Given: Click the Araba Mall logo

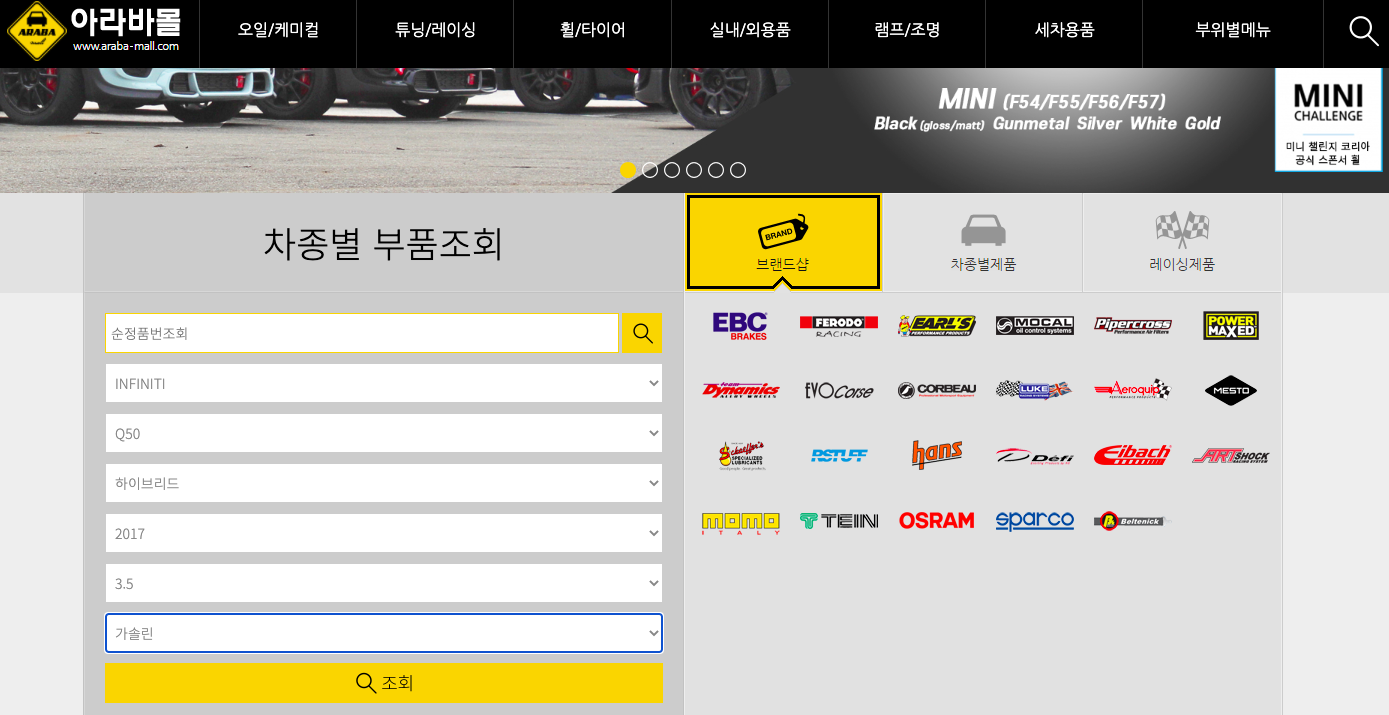Looking at the screenshot, I should (94, 31).
